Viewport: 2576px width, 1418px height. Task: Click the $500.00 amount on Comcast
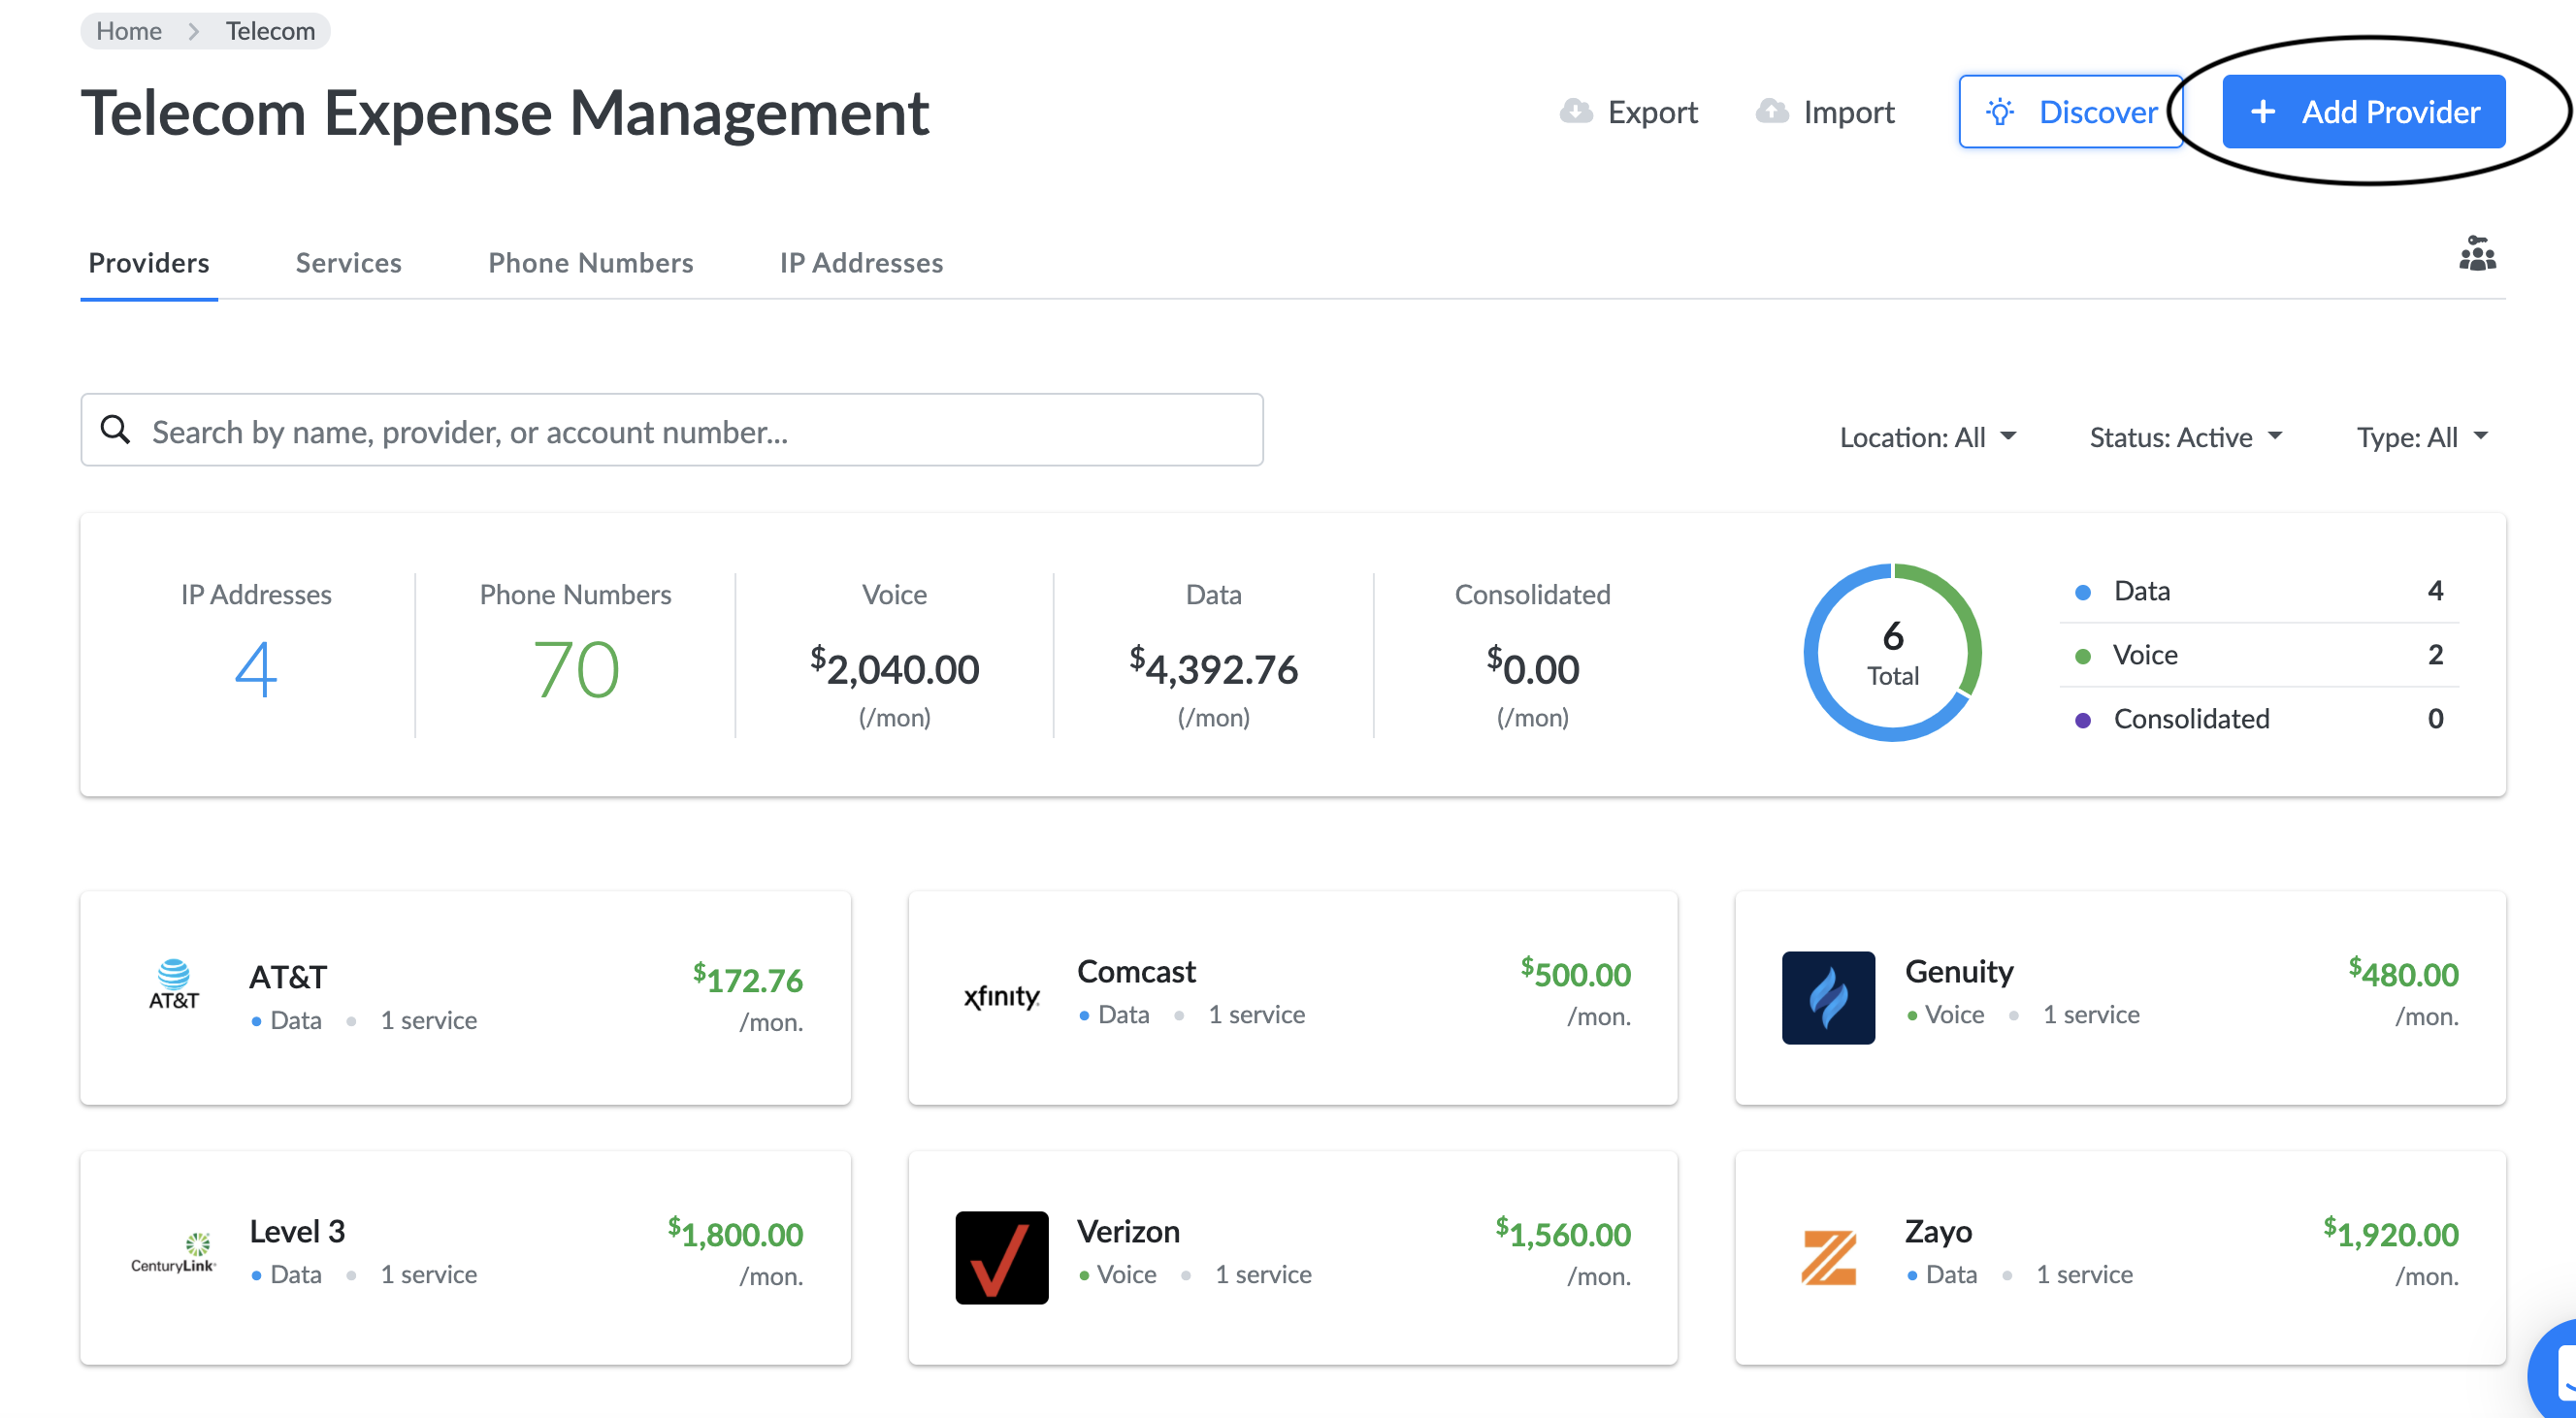1576,973
